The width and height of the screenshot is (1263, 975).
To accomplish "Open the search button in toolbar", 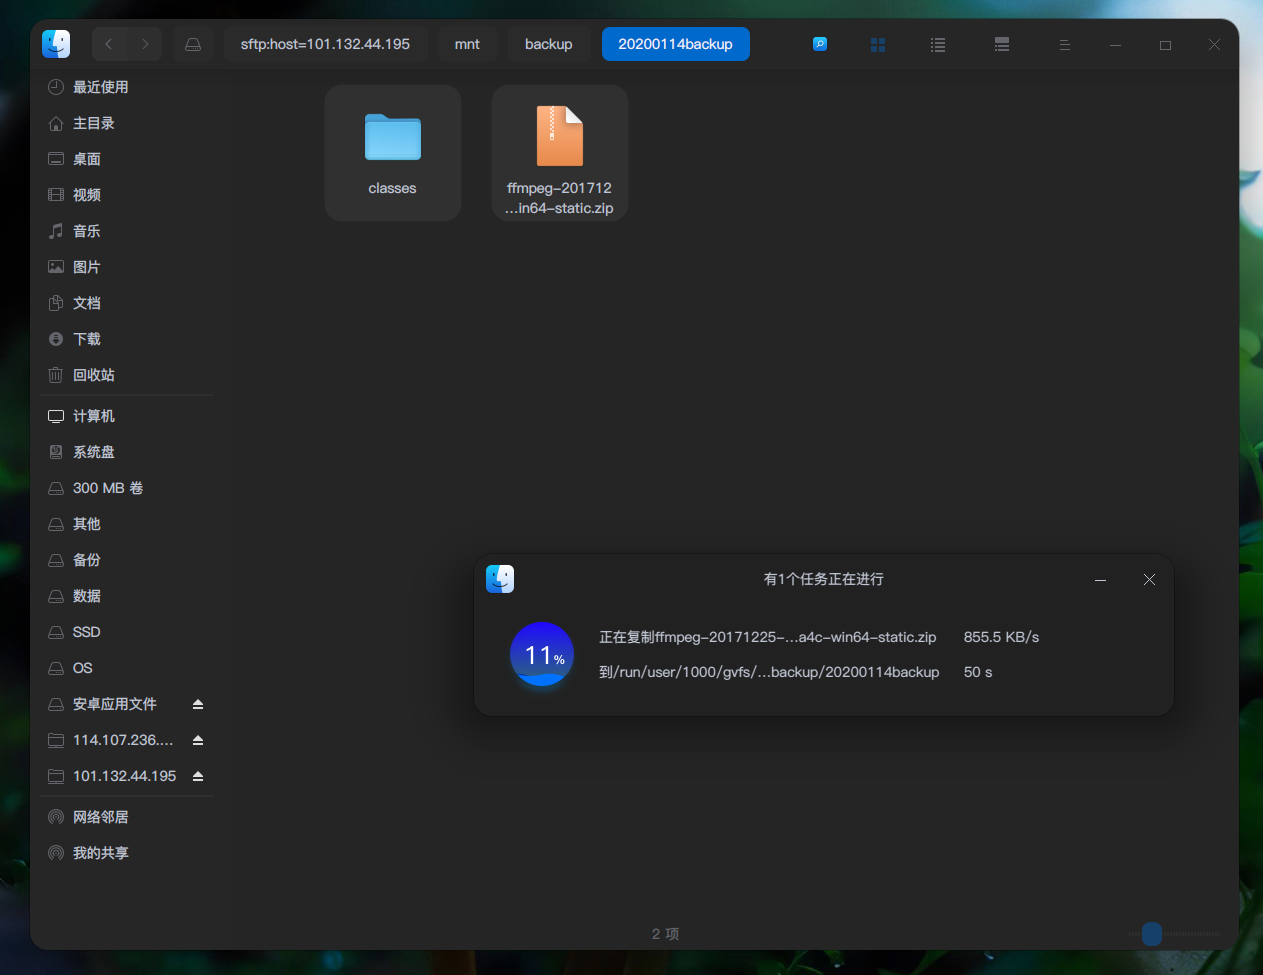I will click(820, 44).
